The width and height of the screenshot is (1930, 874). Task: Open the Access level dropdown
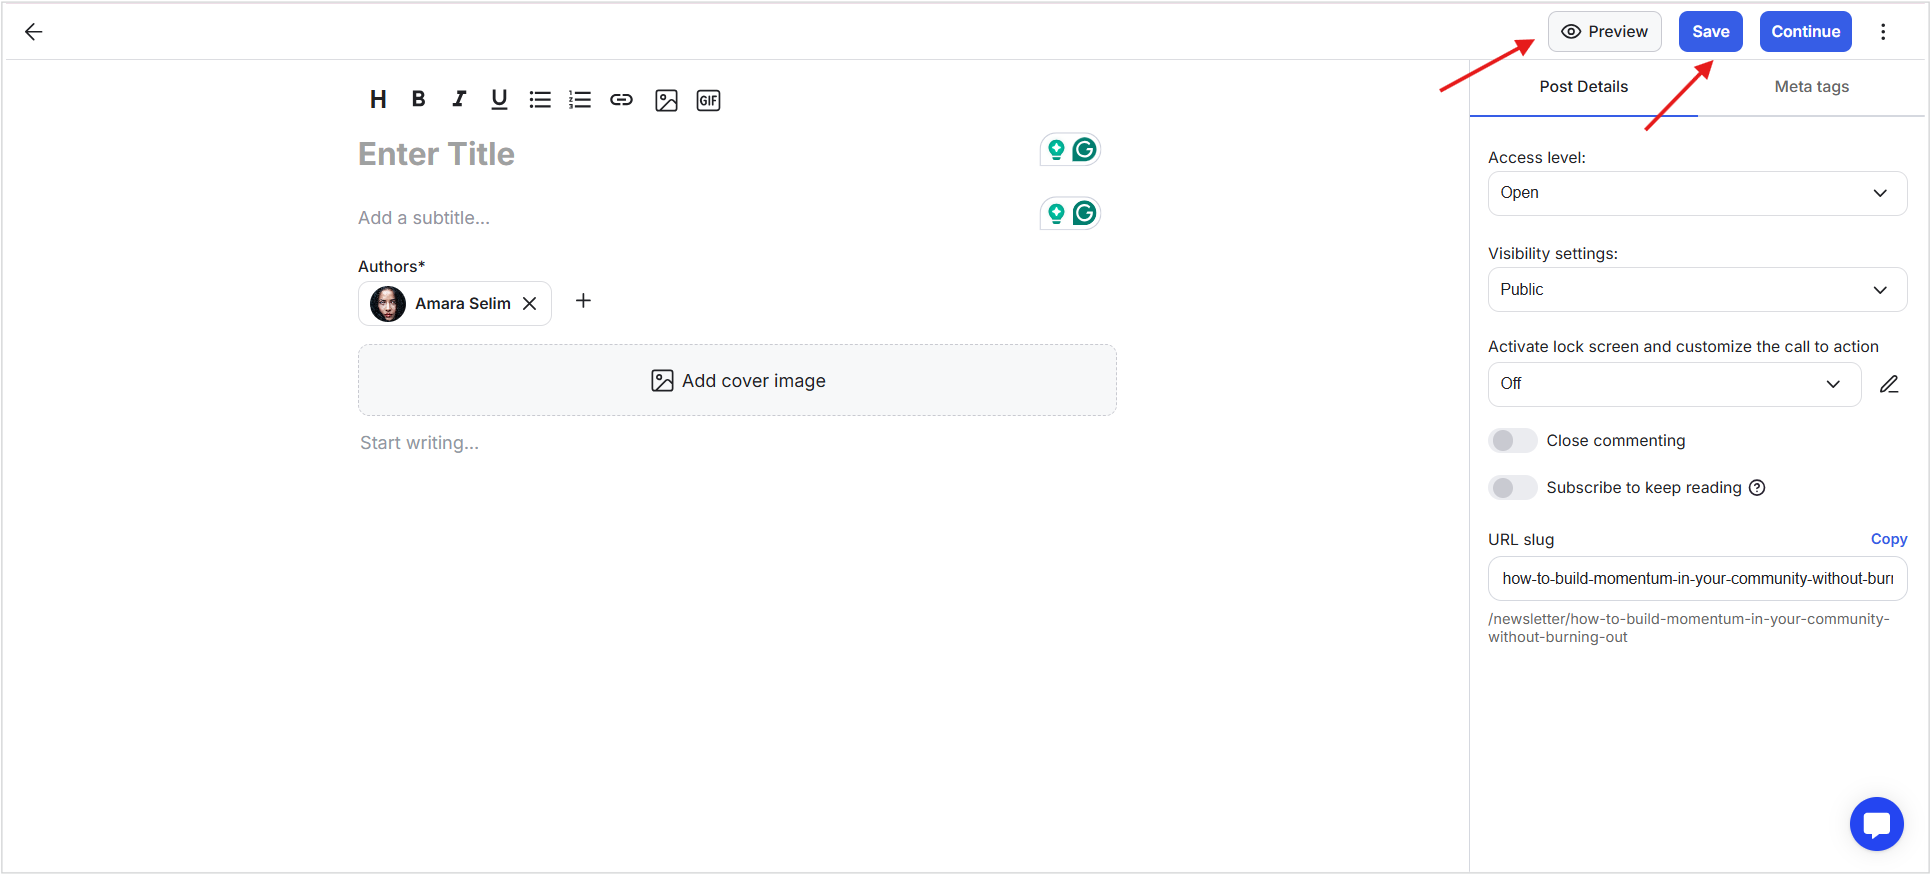[1697, 193]
